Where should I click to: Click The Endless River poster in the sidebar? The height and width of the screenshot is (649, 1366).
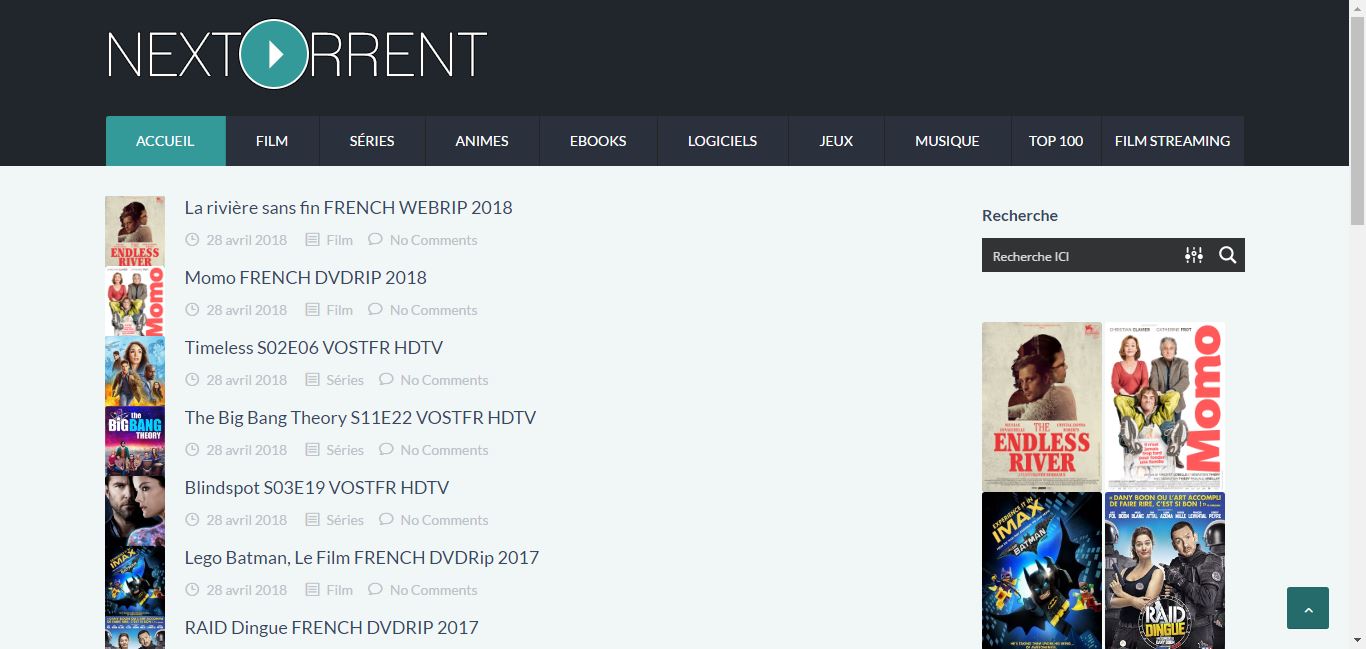pos(1041,406)
